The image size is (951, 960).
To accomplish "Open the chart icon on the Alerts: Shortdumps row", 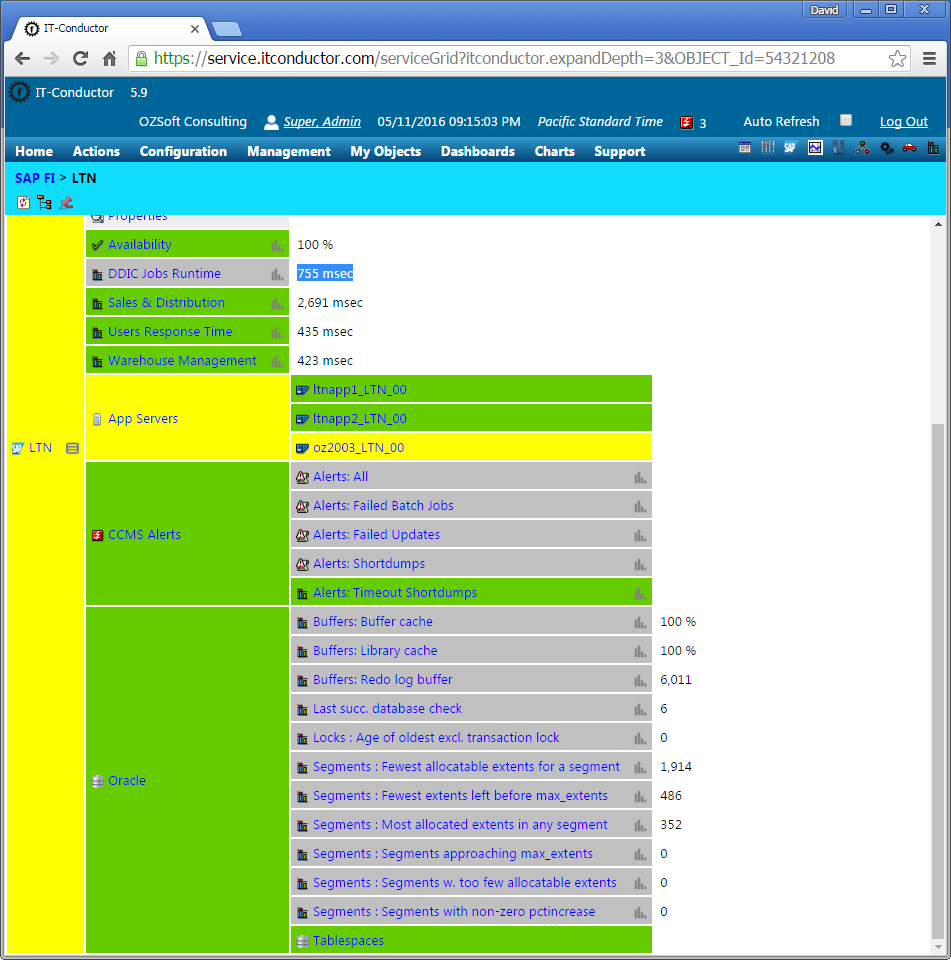I will pos(640,564).
